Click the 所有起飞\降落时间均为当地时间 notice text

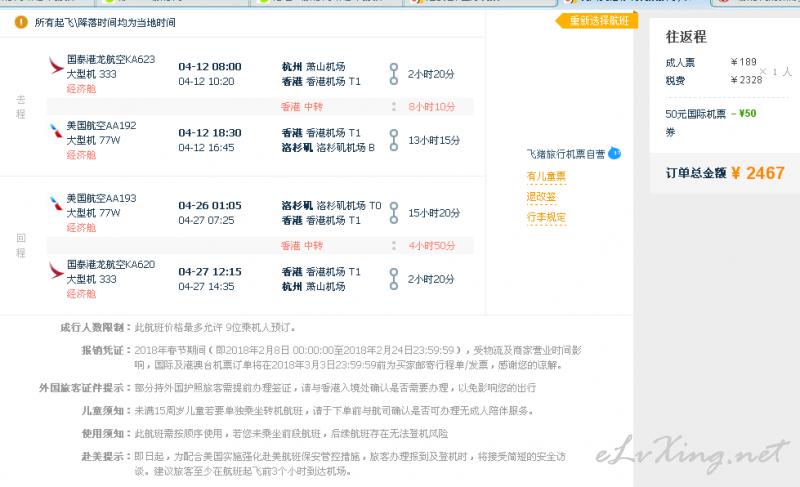[105, 22]
